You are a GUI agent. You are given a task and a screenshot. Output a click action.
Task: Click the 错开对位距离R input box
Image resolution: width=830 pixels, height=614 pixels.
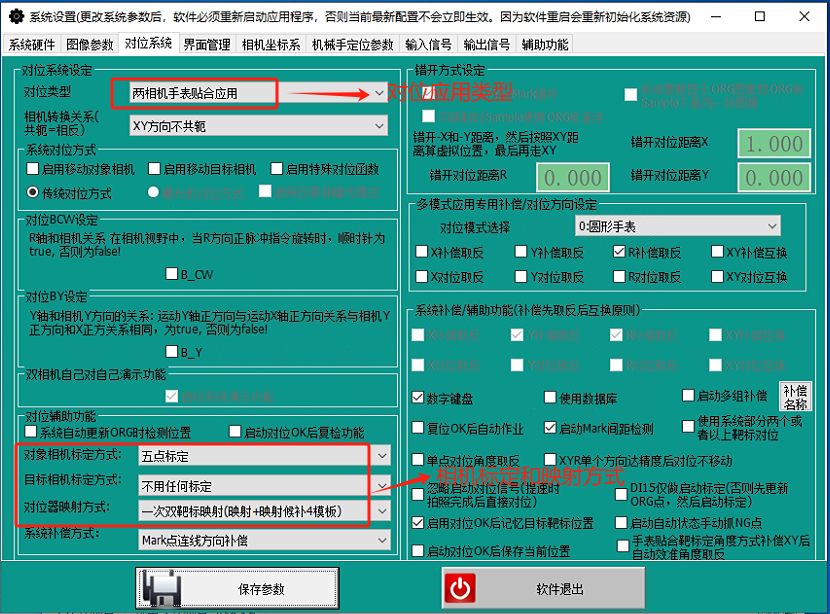pyautogui.click(x=573, y=177)
